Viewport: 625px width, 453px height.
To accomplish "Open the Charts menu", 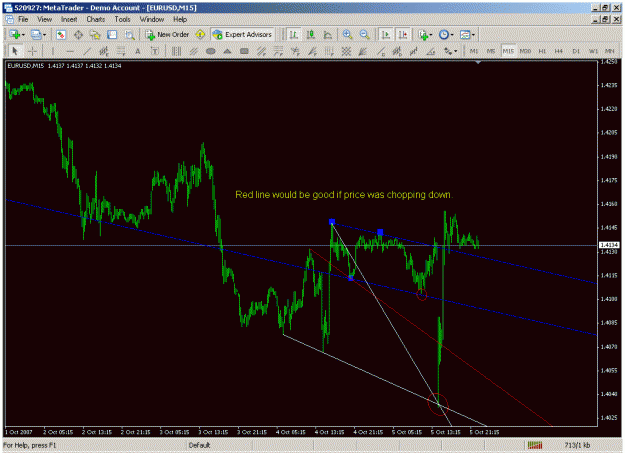I will [x=96, y=19].
